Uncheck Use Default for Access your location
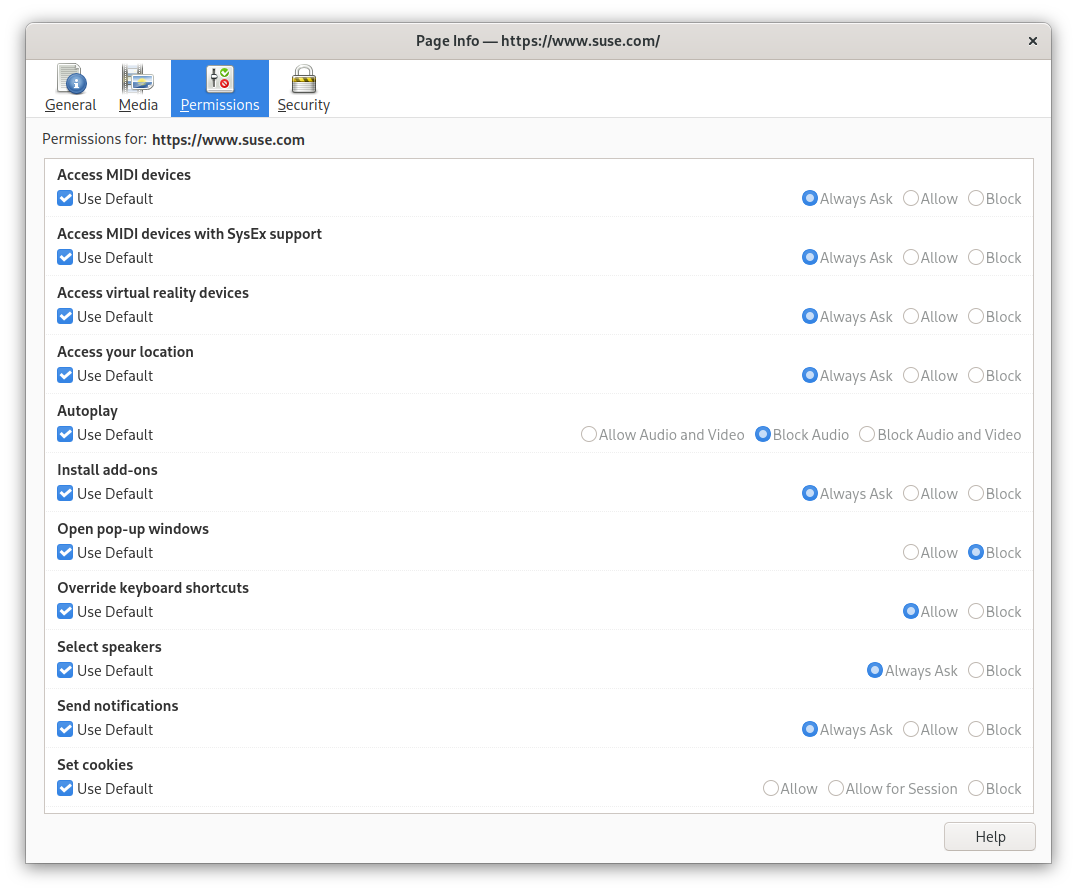 (66, 376)
